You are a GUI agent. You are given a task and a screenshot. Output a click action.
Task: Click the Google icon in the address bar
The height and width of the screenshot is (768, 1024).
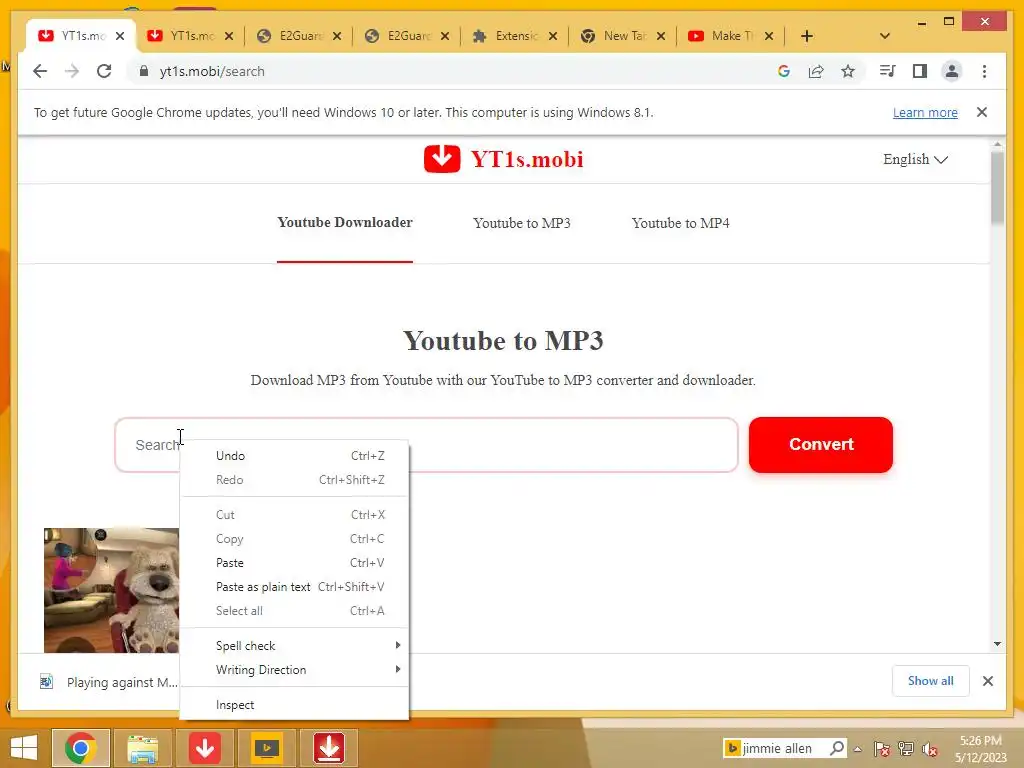point(784,71)
